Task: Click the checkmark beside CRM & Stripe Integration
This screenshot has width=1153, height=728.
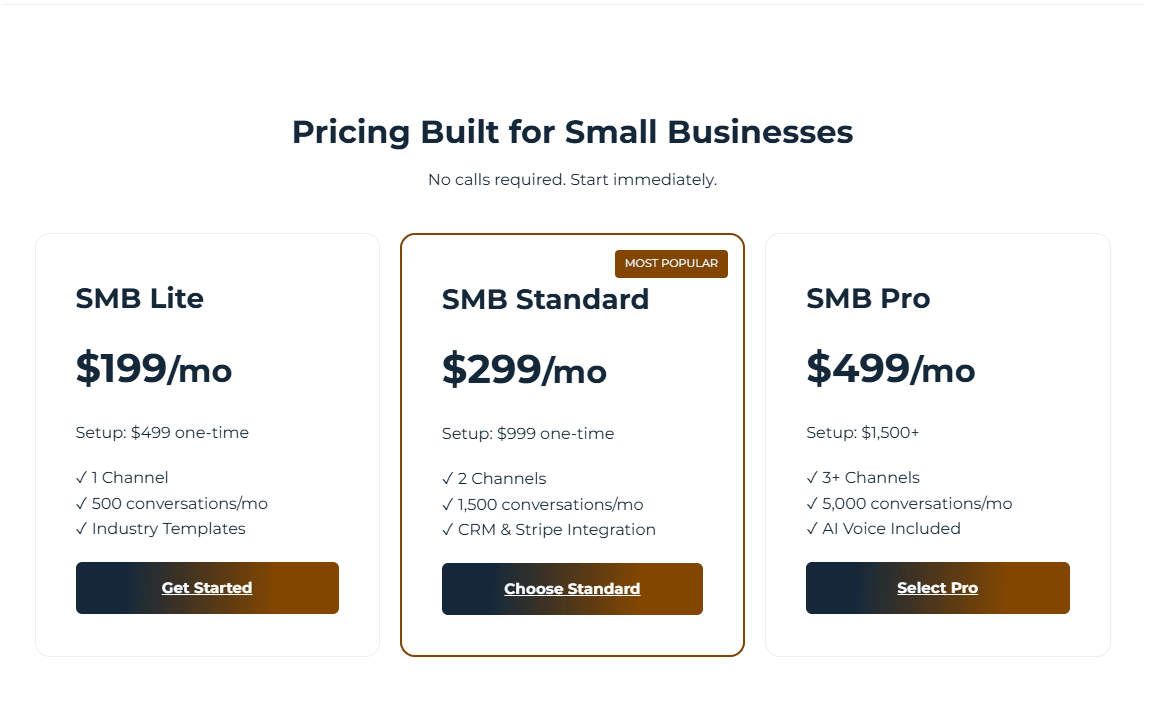Action: pyautogui.click(x=448, y=530)
